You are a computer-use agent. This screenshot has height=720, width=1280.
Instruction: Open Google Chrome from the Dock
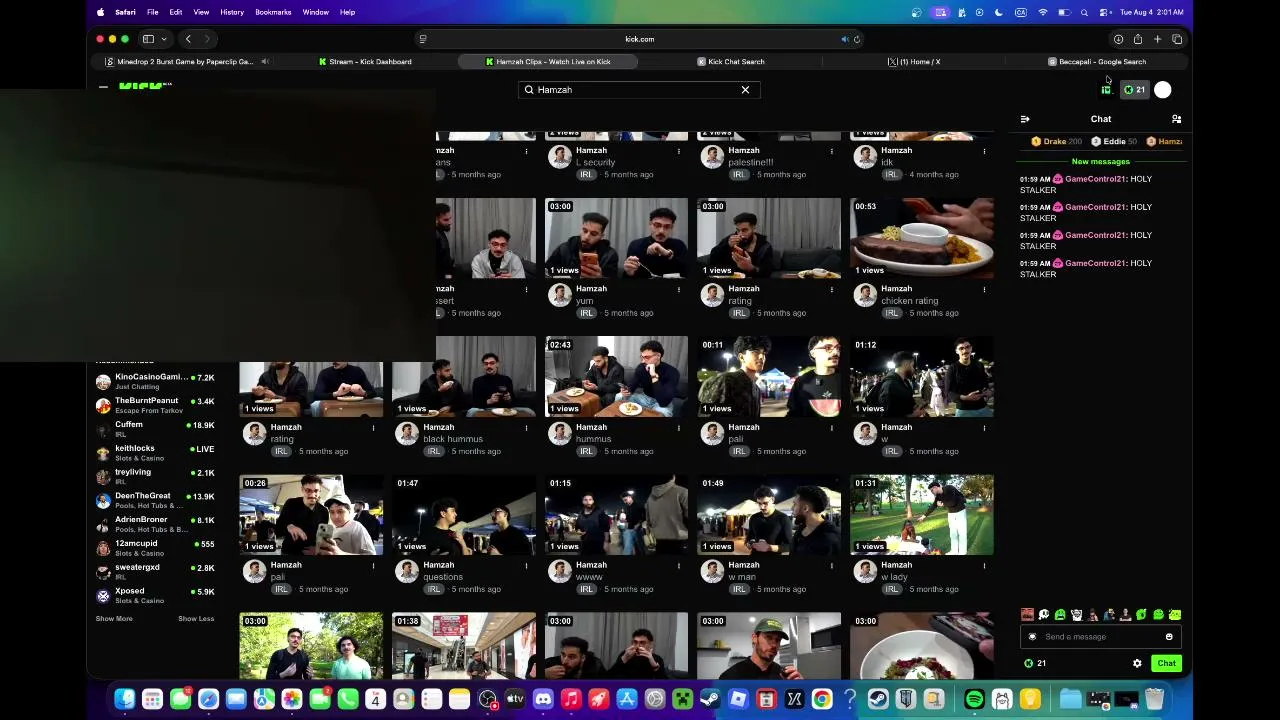click(822, 699)
